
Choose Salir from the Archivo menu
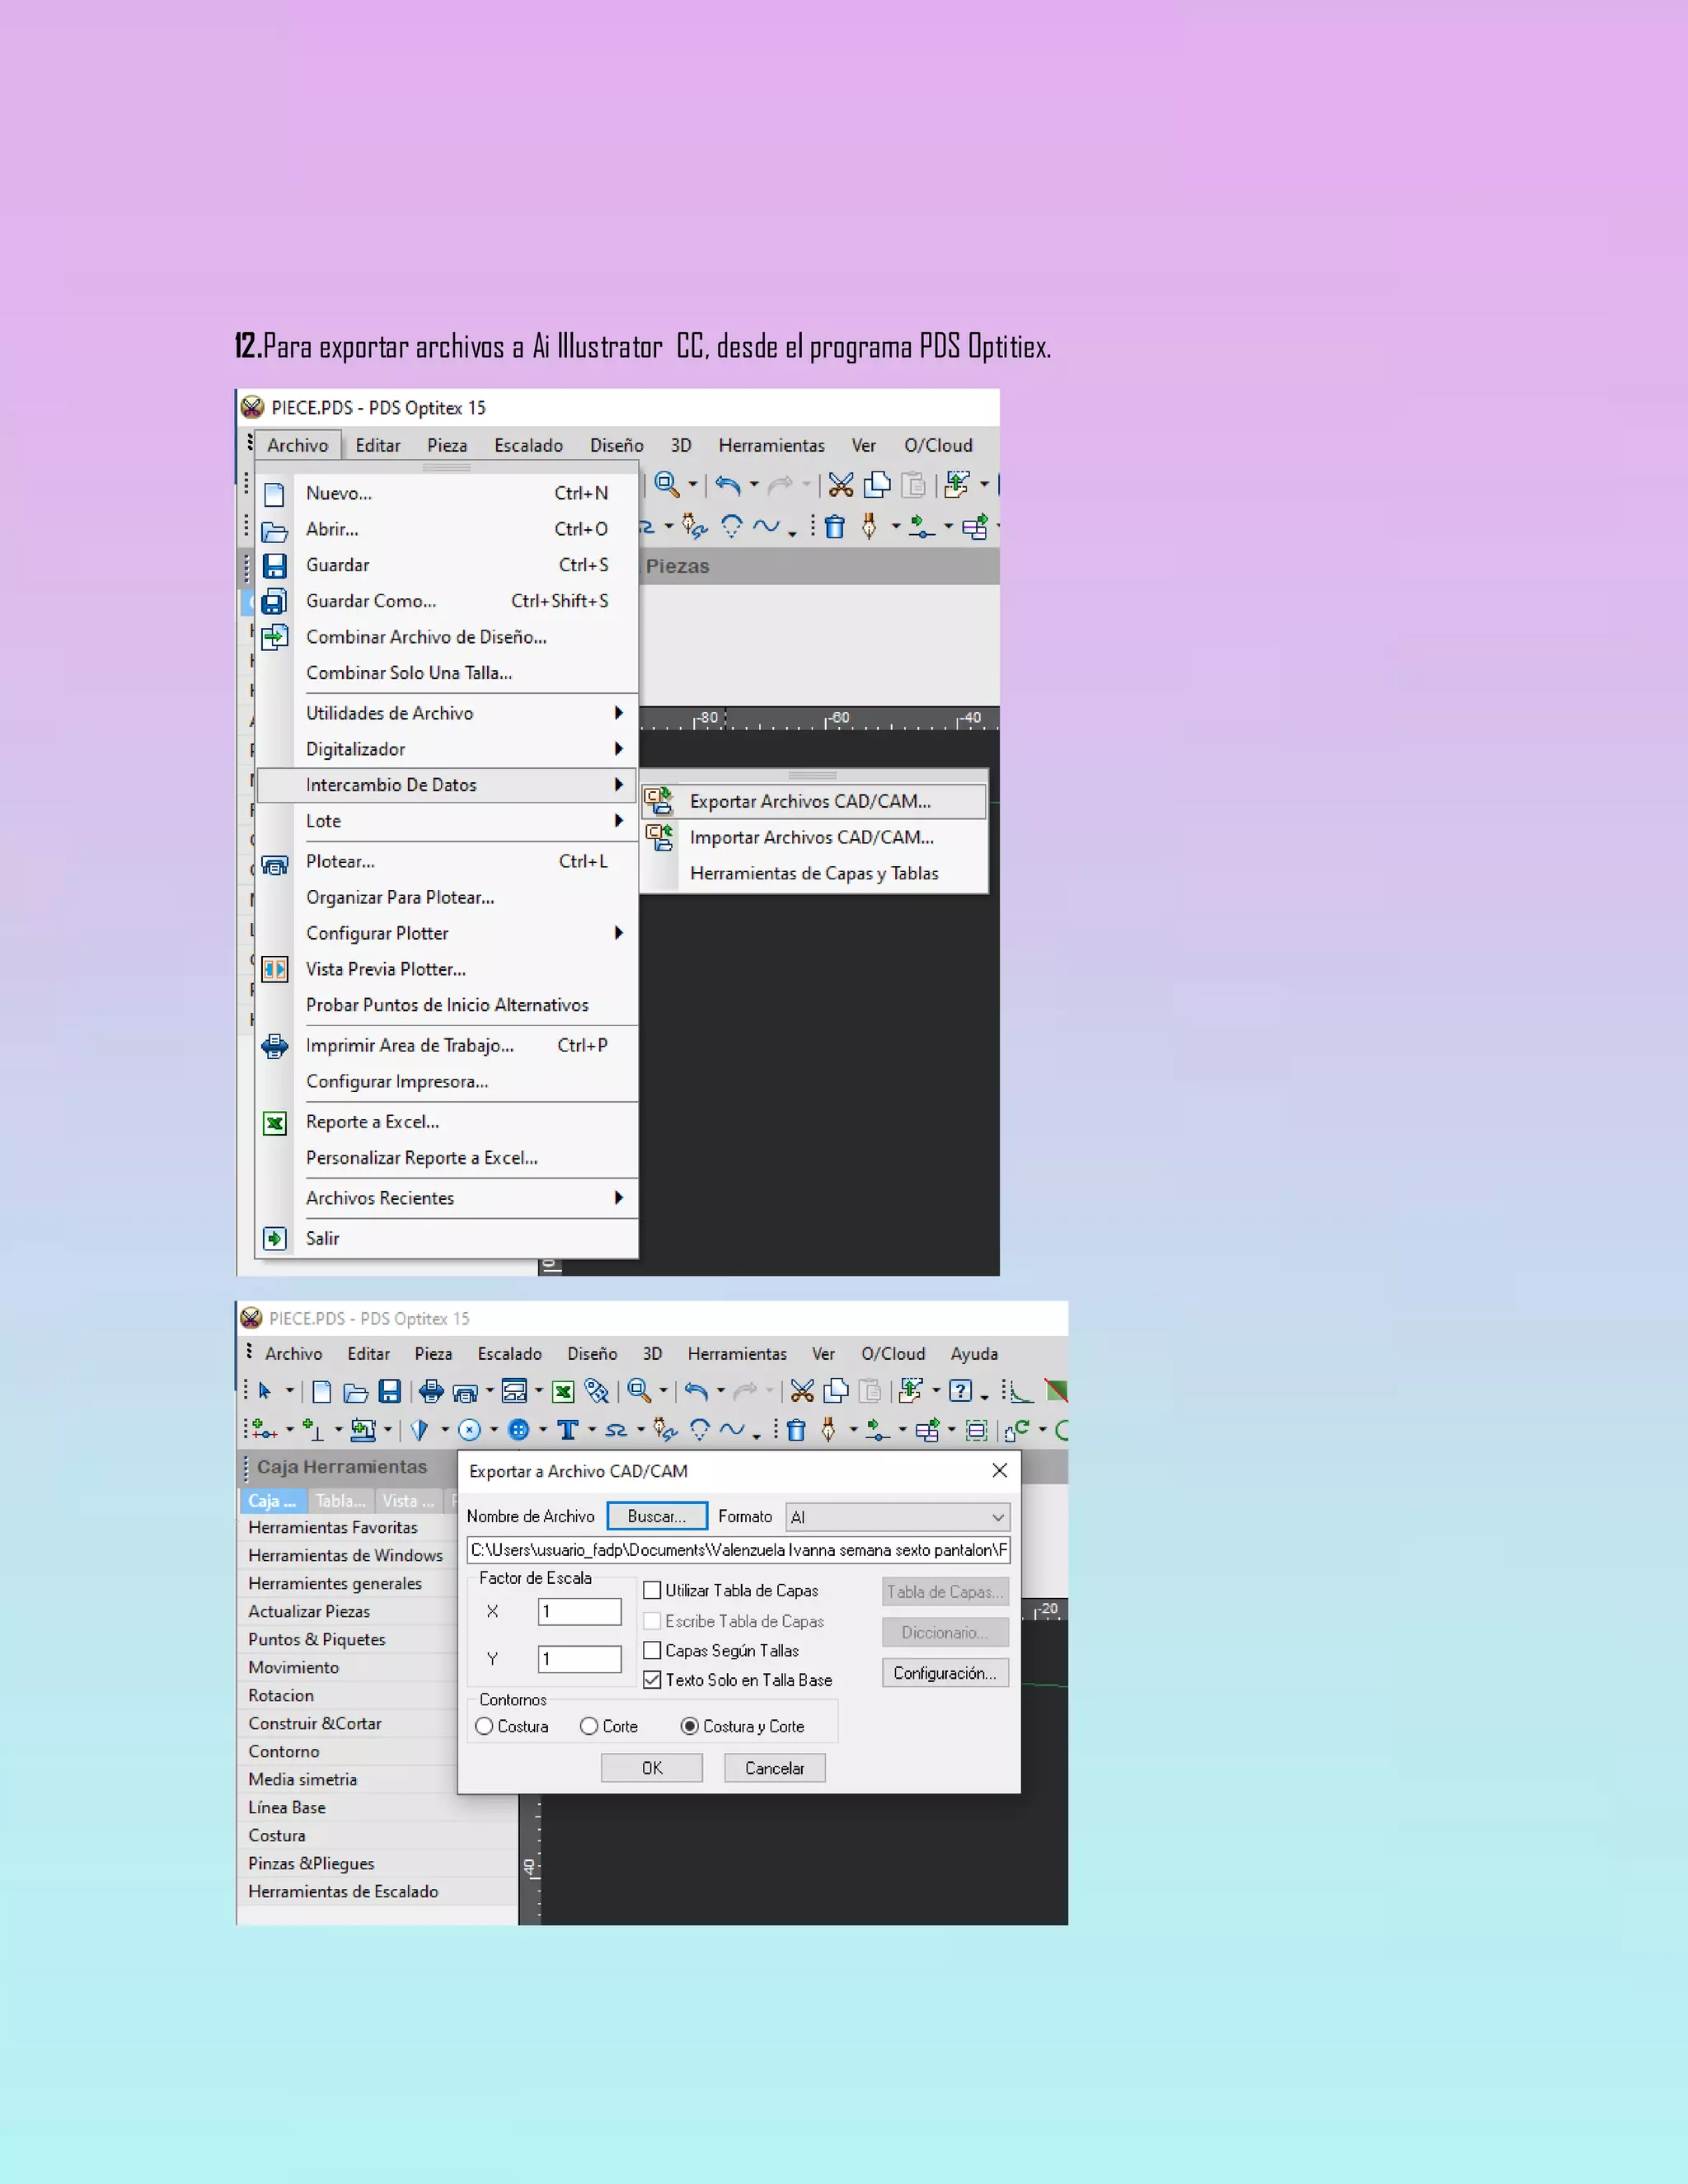point(447,1238)
